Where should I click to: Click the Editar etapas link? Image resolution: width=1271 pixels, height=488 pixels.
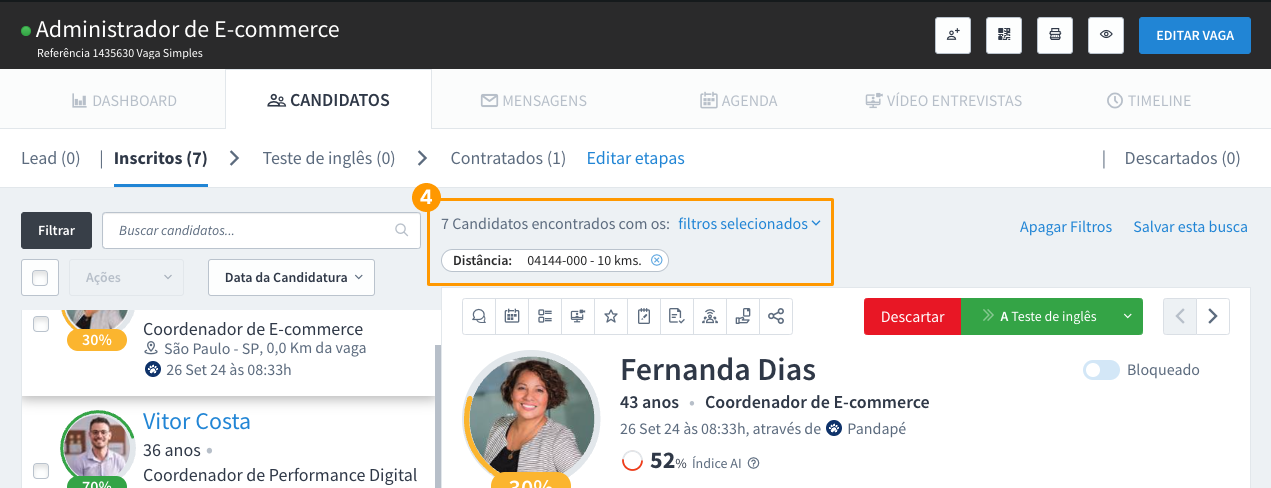coord(635,158)
